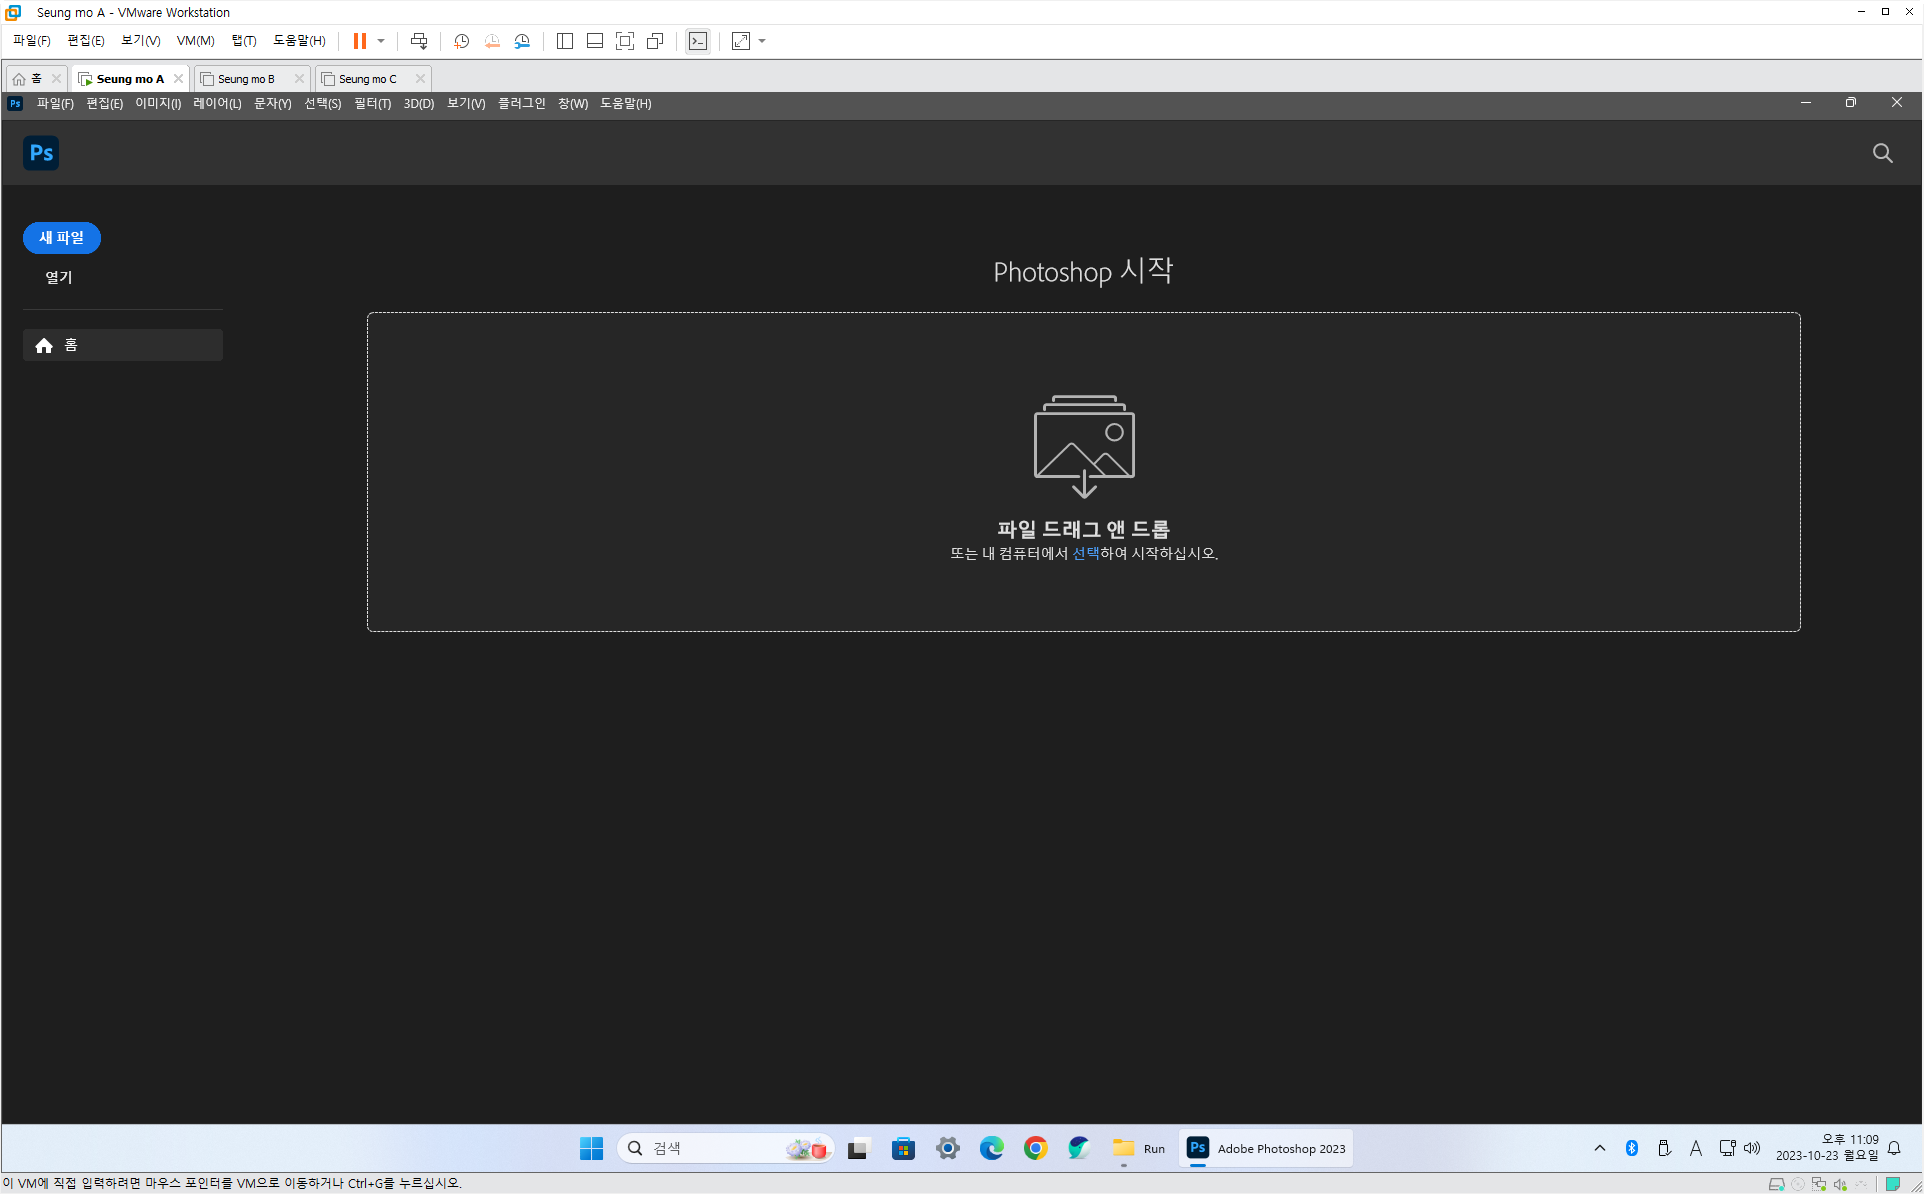Click the Send Ctrl+Alt+Del icon

(419, 41)
